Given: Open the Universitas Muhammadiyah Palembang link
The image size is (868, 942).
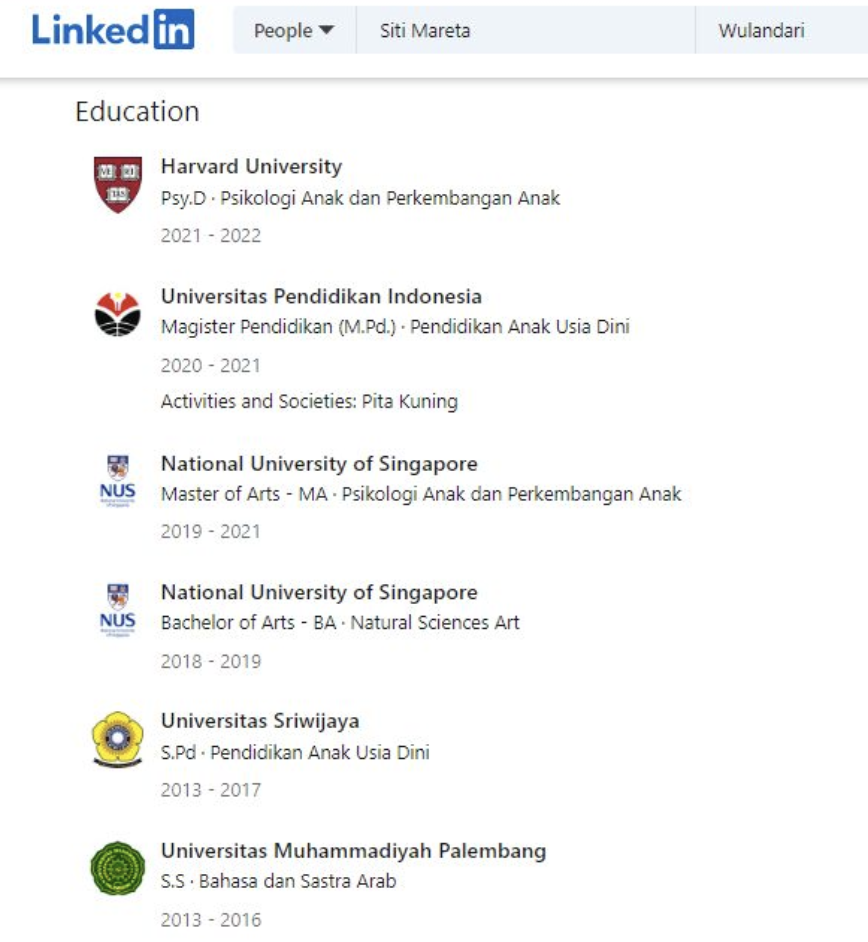Looking at the screenshot, I should tap(354, 851).
